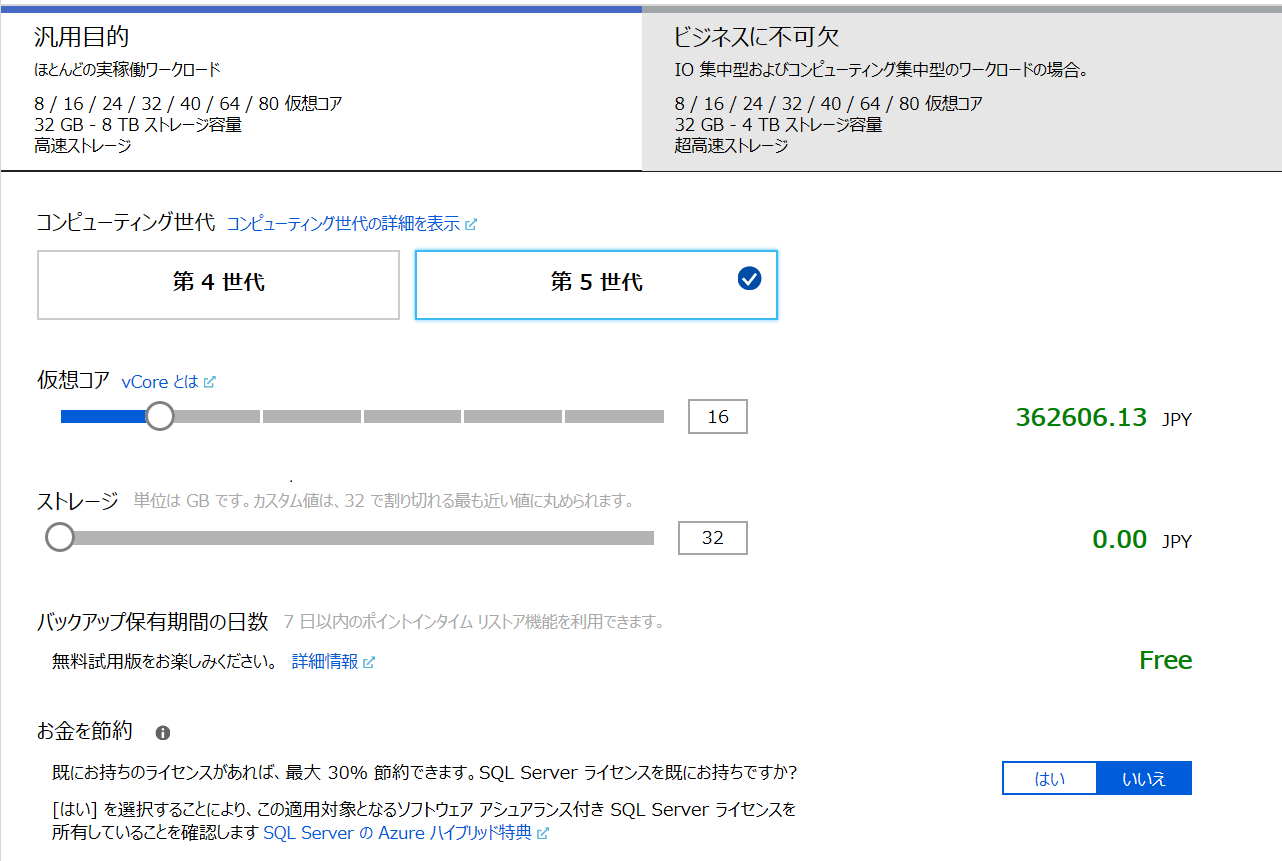Image resolution: width=1282 pixels, height=861 pixels.
Task: Click the external link icon beside Azure ハイブリッド特典
Action: pos(543,833)
